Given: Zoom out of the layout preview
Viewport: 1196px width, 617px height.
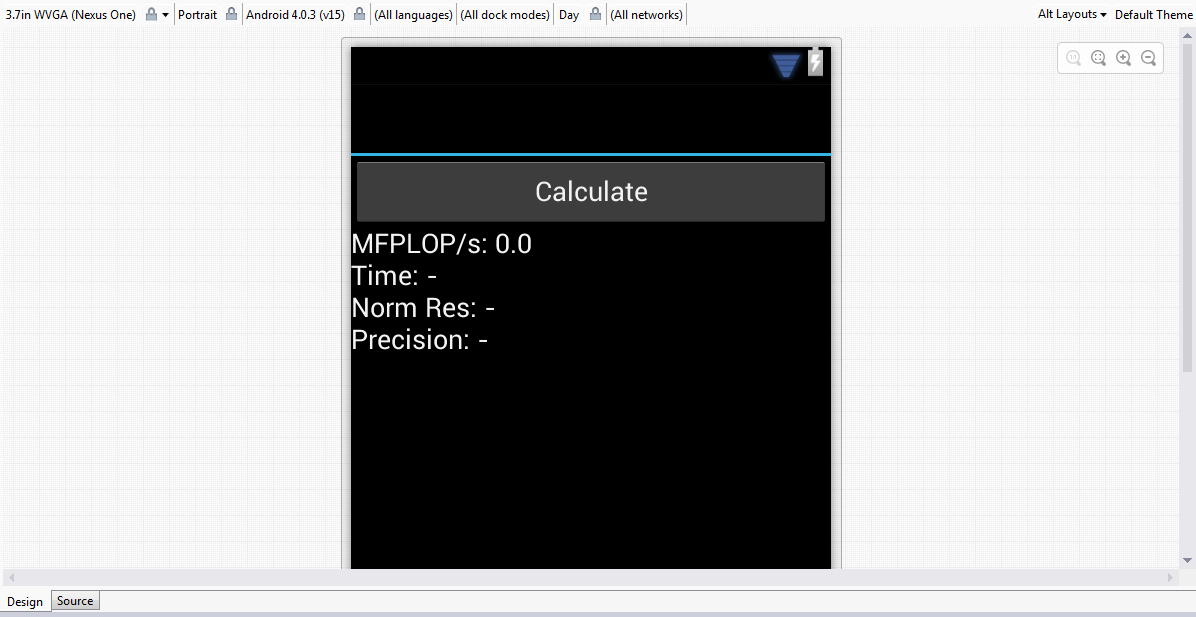Looking at the screenshot, I should pyautogui.click(x=1148, y=57).
